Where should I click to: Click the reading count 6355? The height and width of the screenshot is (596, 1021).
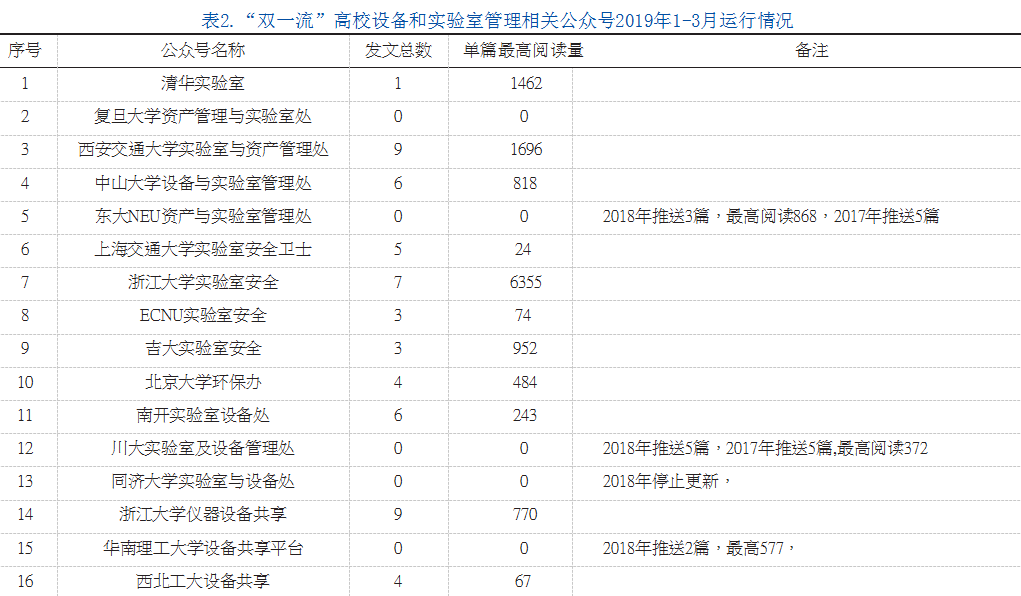tap(525, 282)
